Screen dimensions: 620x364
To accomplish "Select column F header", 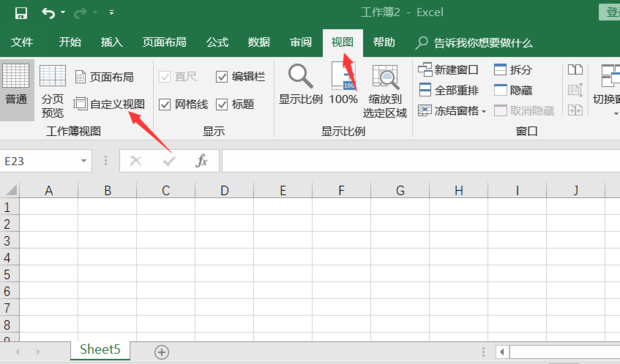I will 341,190.
